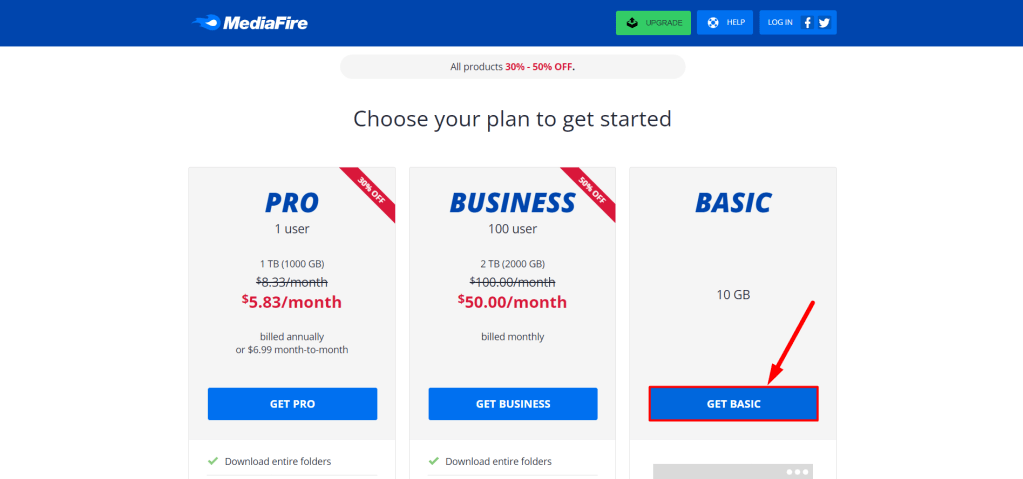Open the Help lifebuoy icon
1023x479 pixels.
tap(712, 22)
